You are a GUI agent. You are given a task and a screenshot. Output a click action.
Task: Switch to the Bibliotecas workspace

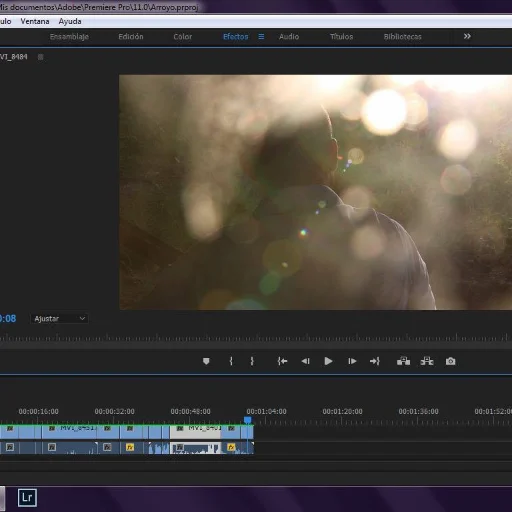point(403,37)
